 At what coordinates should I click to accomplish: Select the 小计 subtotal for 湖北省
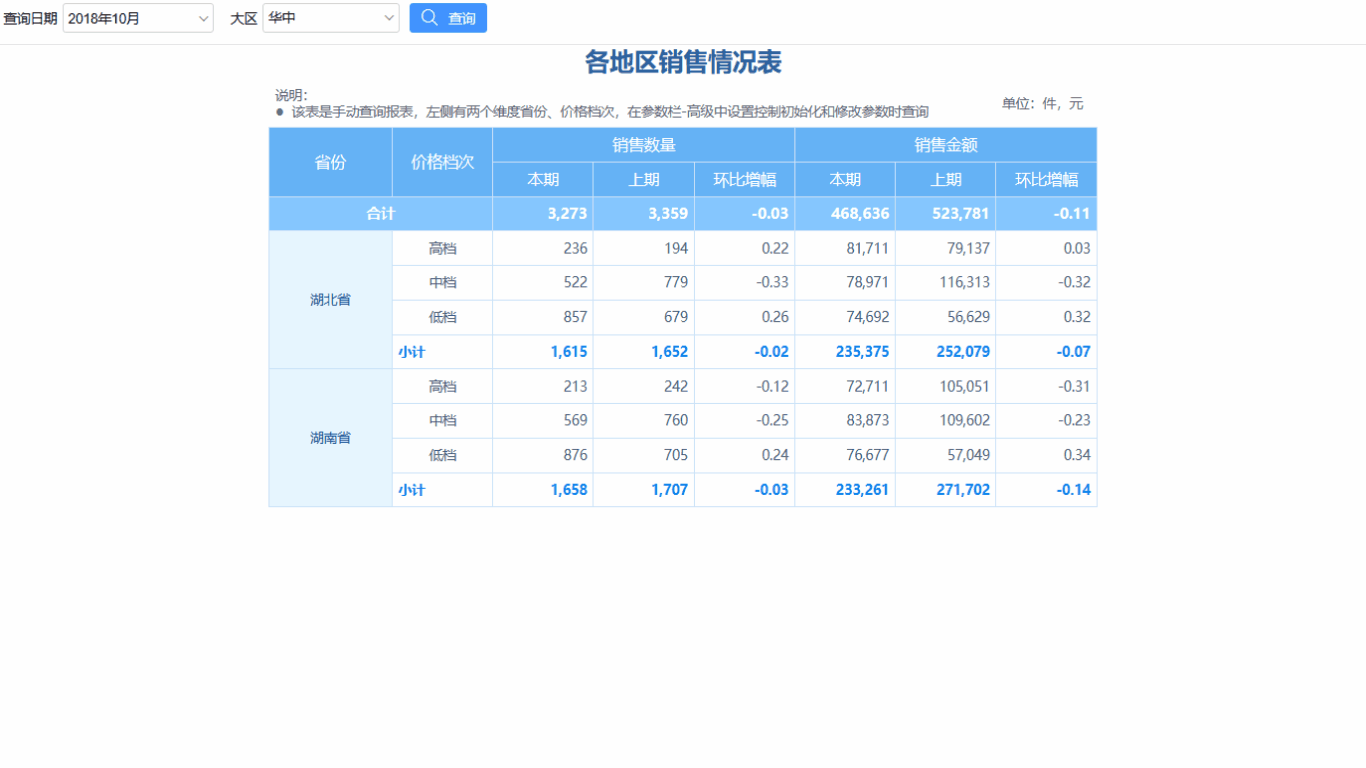coord(413,351)
